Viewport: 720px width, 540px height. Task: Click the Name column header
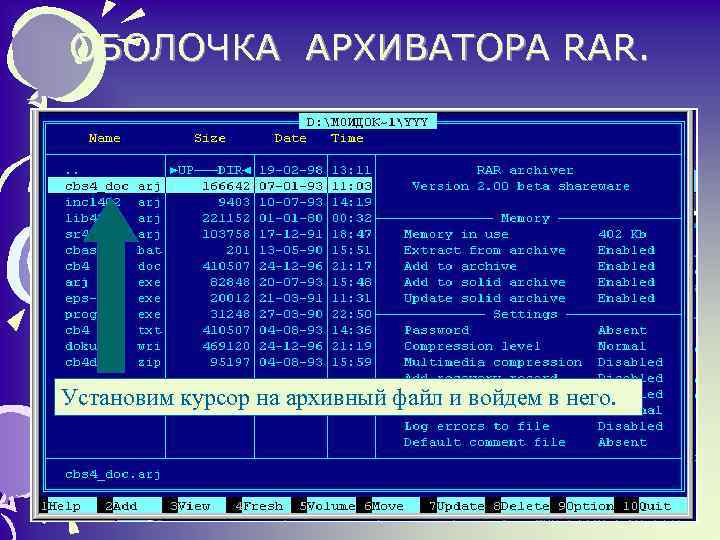pyautogui.click(x=105, y=138)
